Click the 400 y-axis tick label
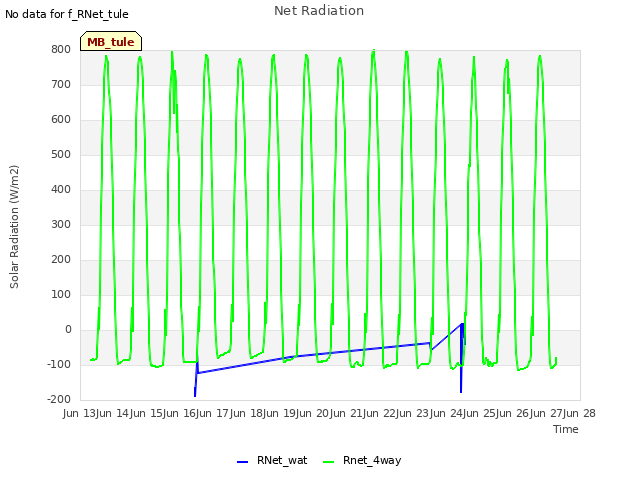This screenshot has height=480, width=640. [x=61, y=189]
